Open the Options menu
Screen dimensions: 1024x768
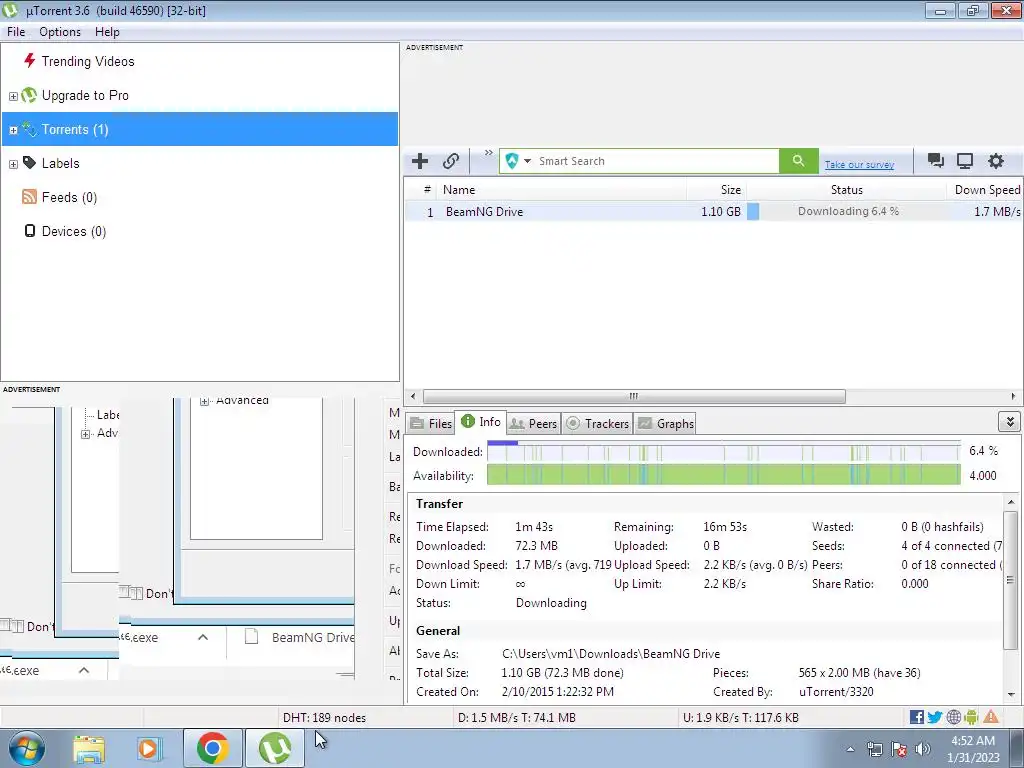coord(60,32)
